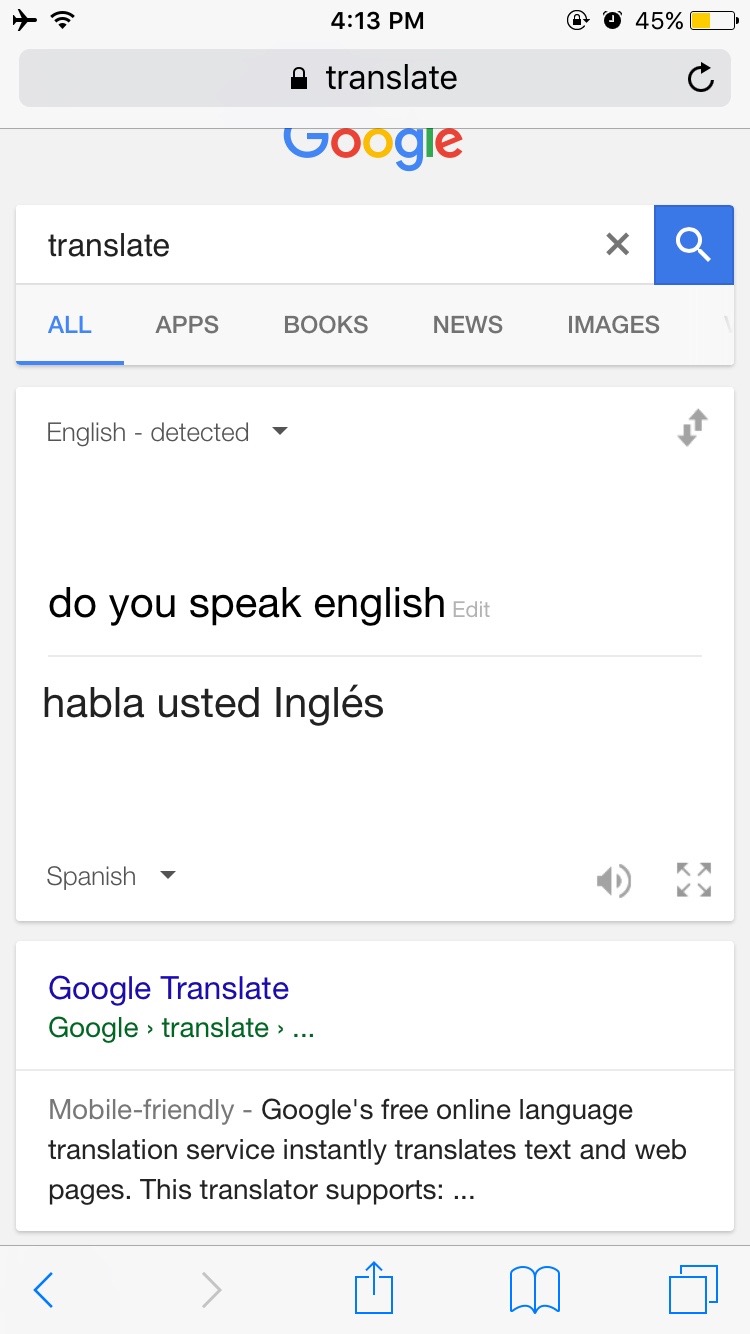Image resolution: width=750 pixels, height=1334 pixels.
Task: Select the NEWS tab
Action: [x=468, y=325]
